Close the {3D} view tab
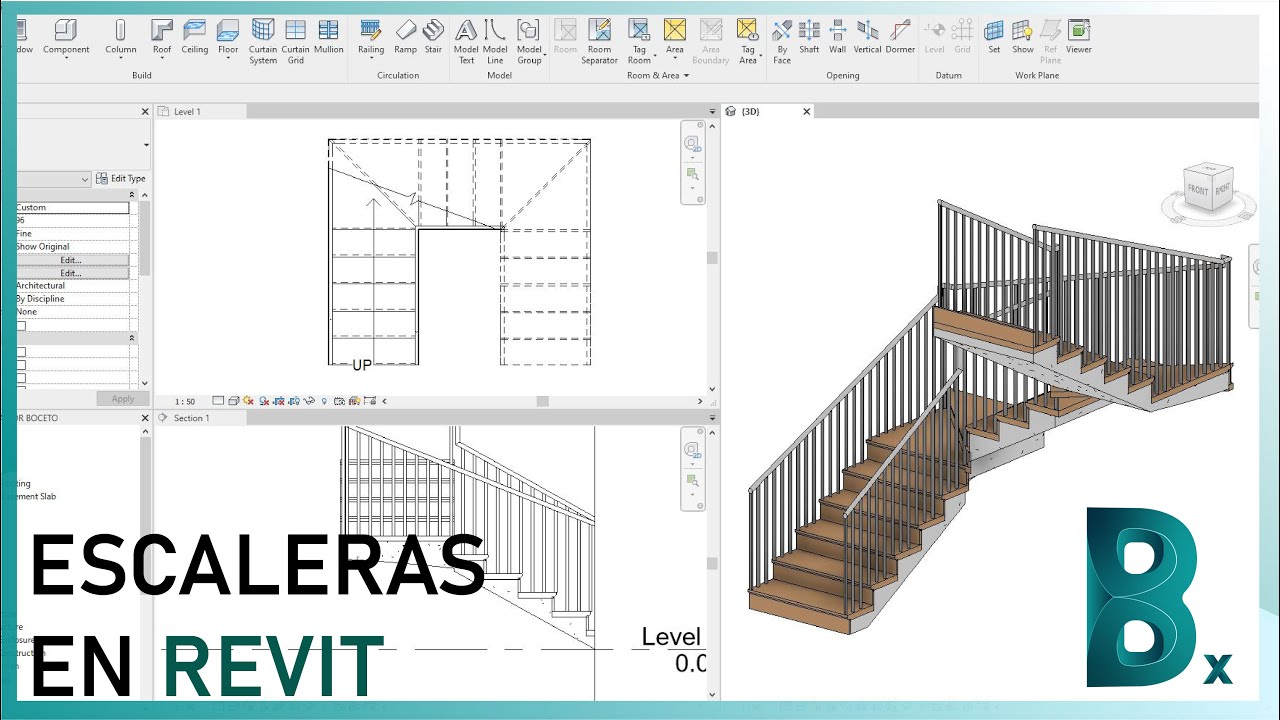Screen dimensions: 1280x720 tap(807, 112)
